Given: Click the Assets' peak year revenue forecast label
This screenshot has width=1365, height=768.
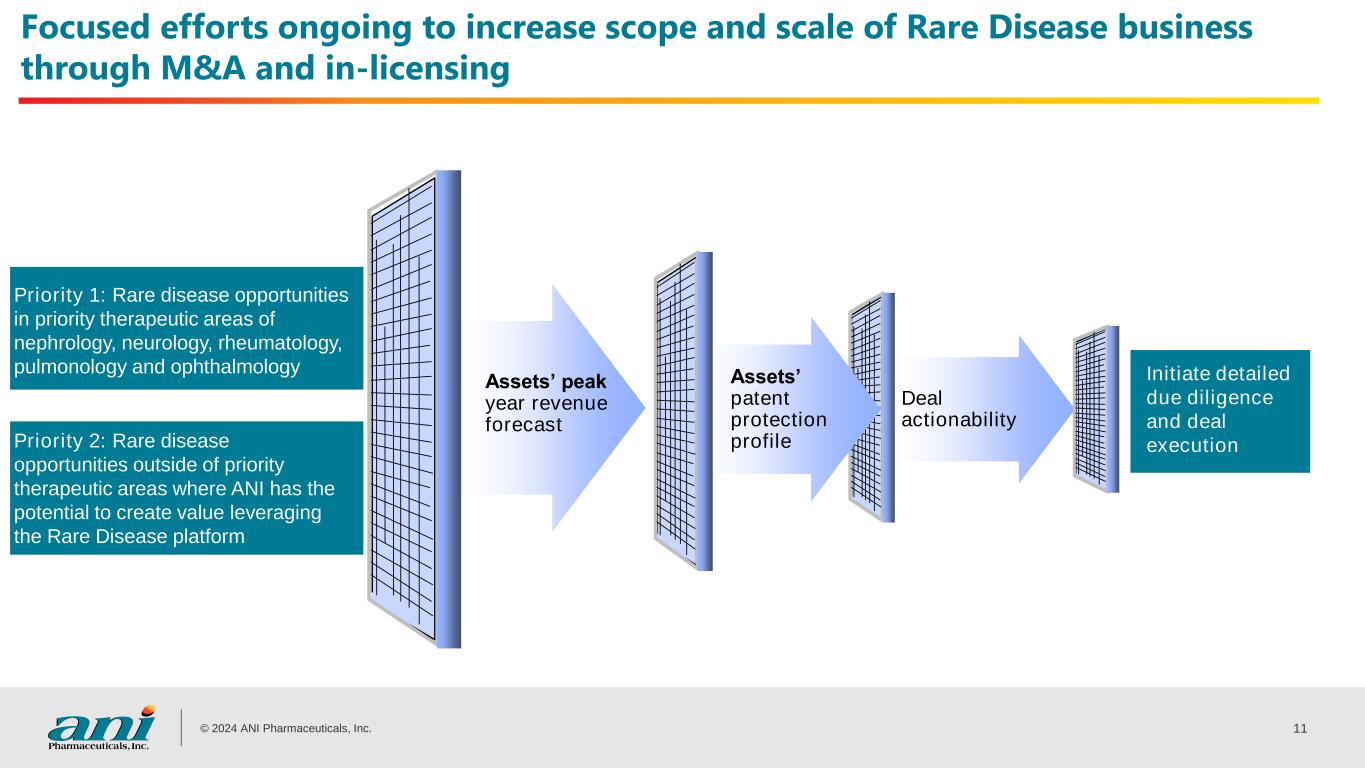Looking at the screenshot, I should (546, 403).
